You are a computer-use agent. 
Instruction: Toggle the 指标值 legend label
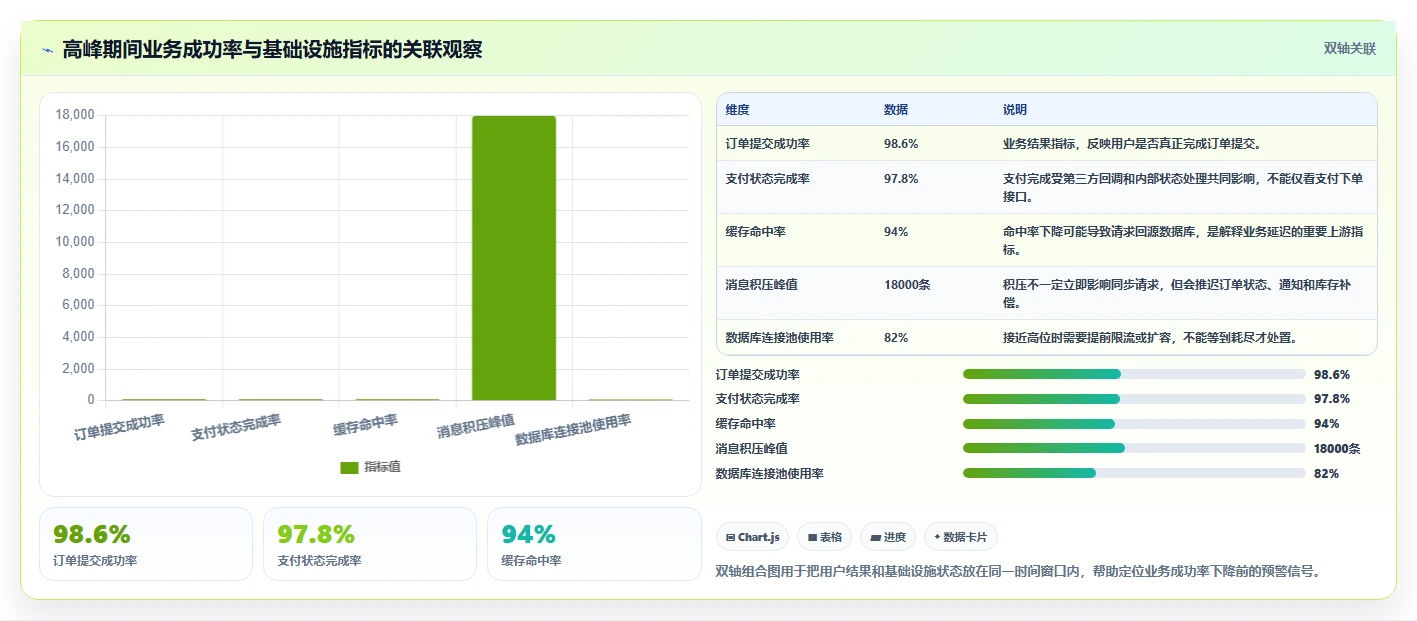[x=382, y=467]
